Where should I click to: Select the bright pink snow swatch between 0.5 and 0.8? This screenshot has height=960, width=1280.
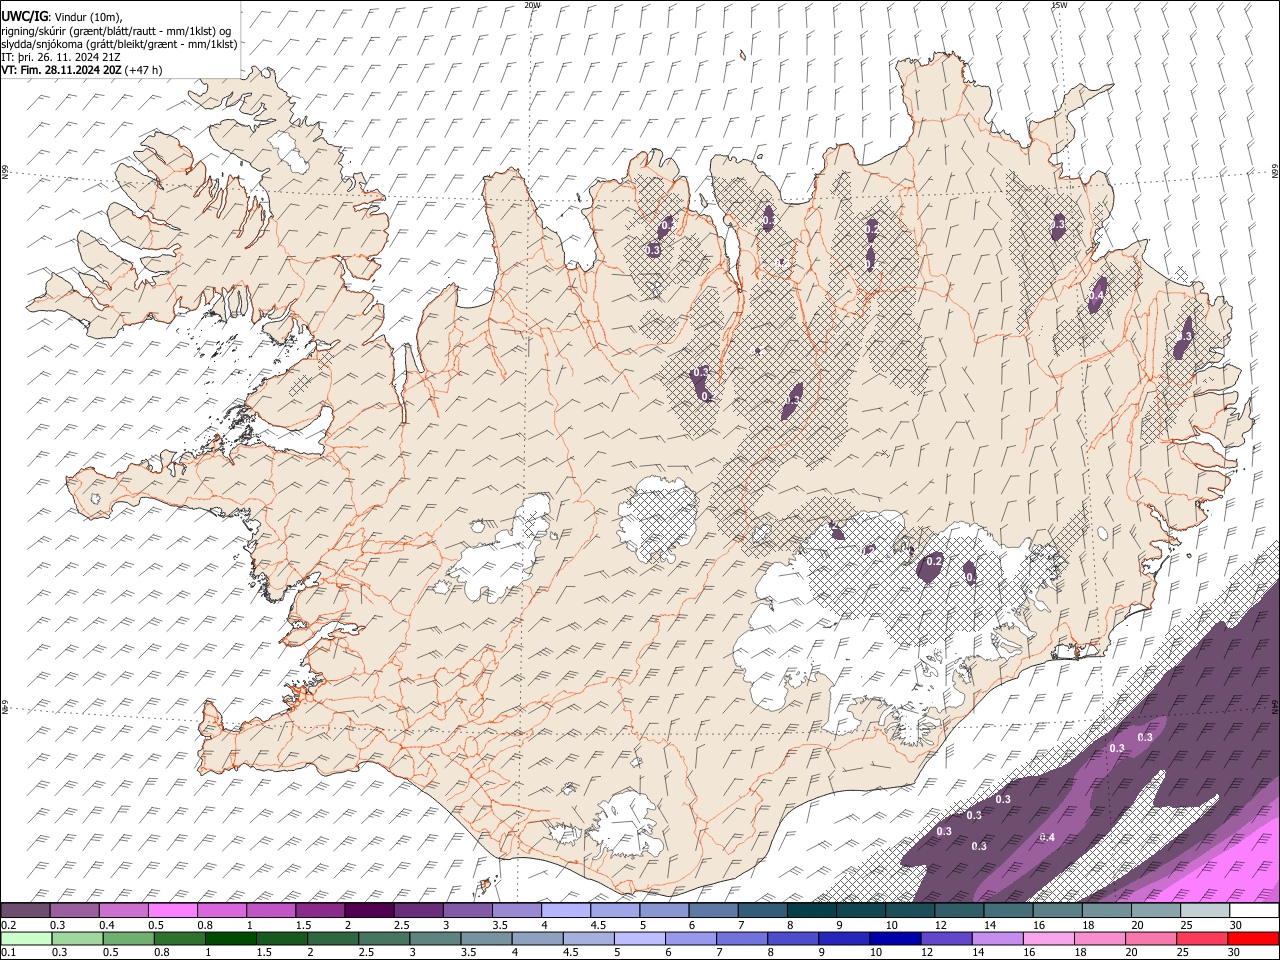pos(172,911)
